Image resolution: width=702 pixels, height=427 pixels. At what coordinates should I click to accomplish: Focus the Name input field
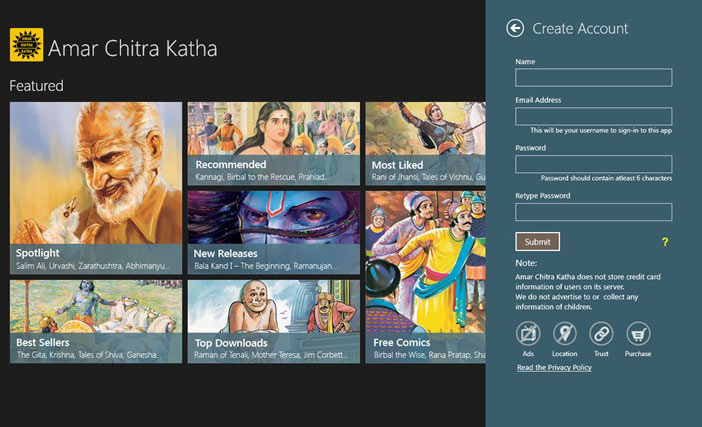pyautogui.click(x=594, y=77)
